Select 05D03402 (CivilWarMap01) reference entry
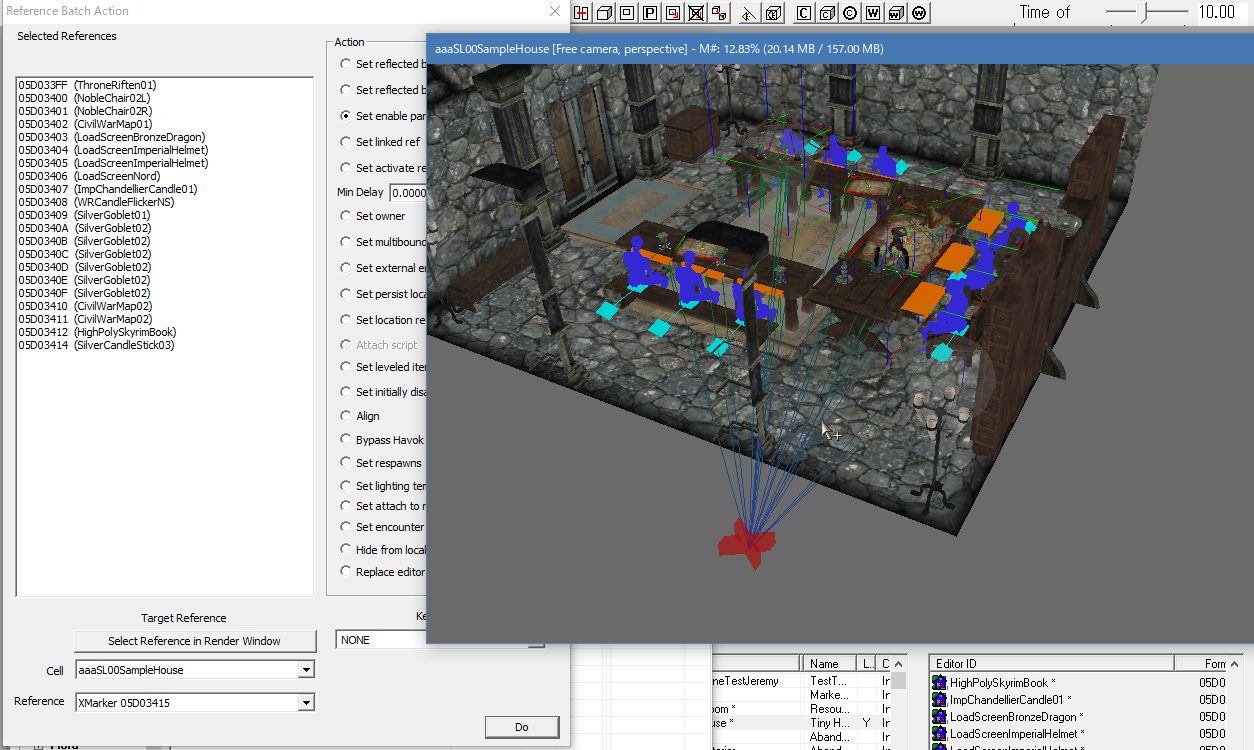The height and width of the screenshot is (750, 1254). 85,124
